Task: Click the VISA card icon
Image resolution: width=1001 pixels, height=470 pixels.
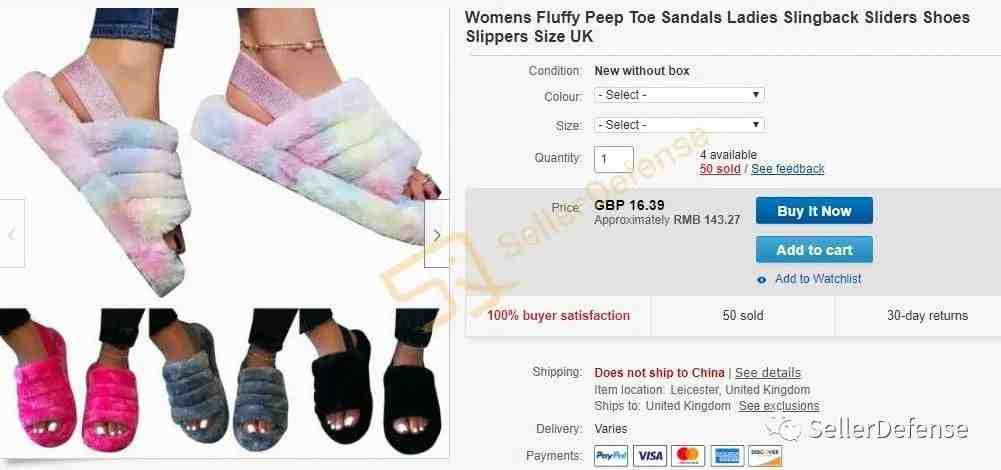Action: pyautogui.click(x=650, y=456)
